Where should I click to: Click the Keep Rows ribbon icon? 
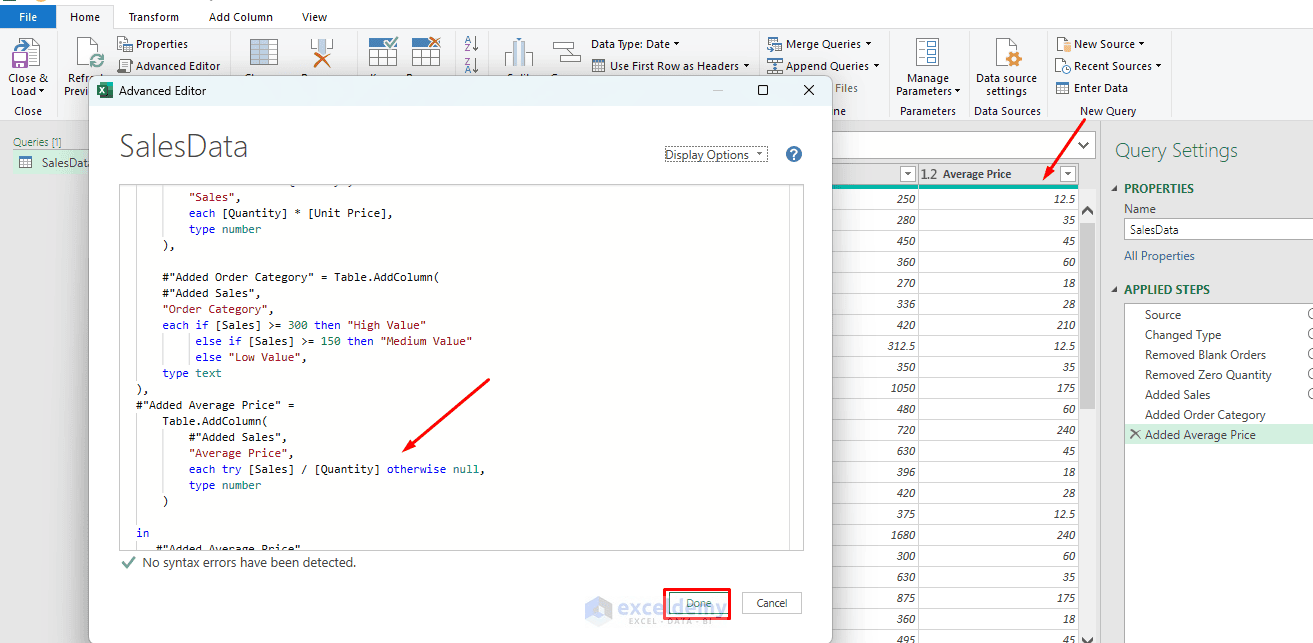tap(383, 52)
